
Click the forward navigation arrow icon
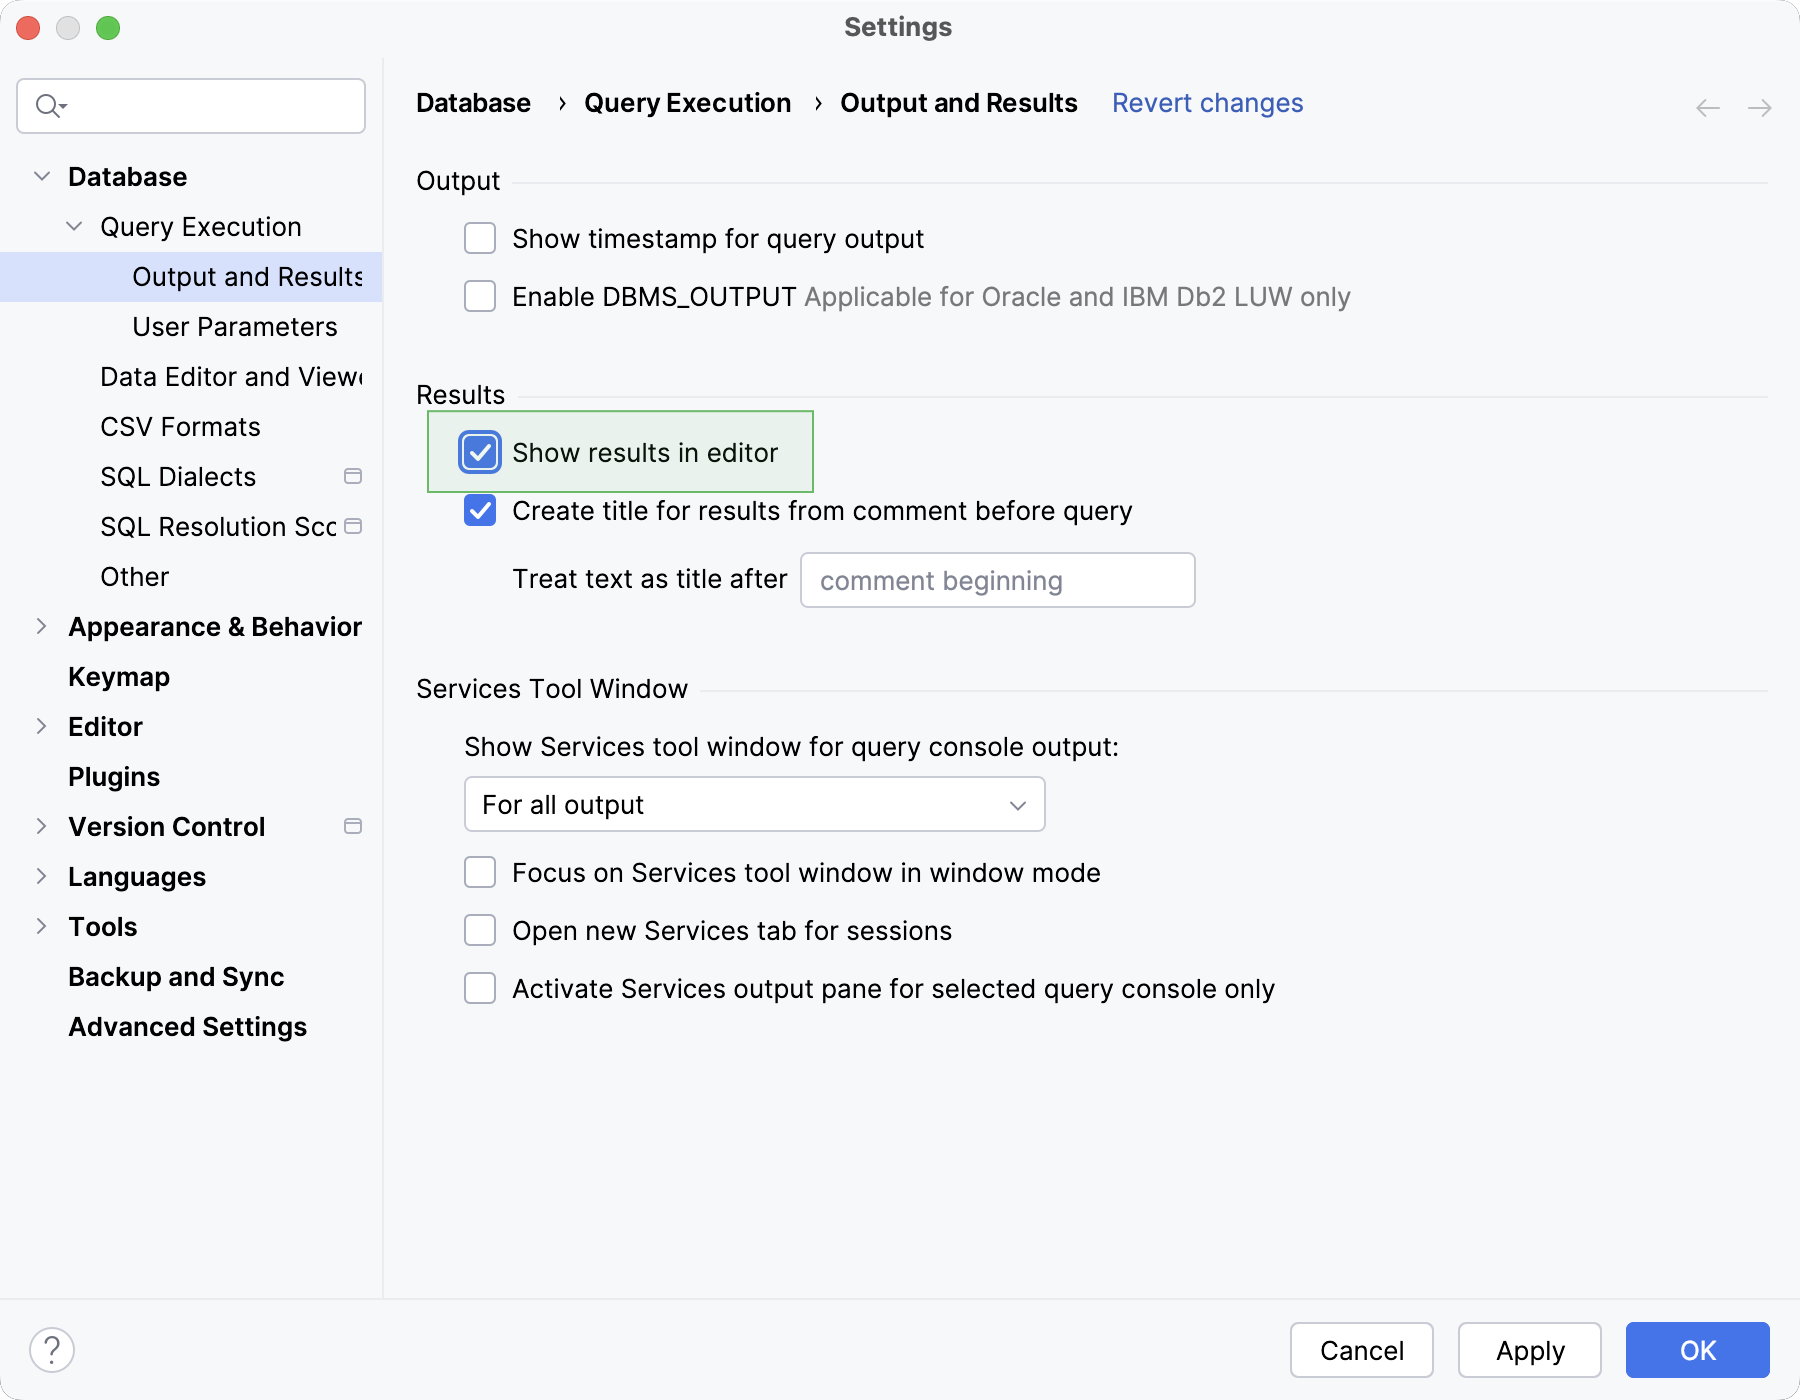pos(1760,108)
